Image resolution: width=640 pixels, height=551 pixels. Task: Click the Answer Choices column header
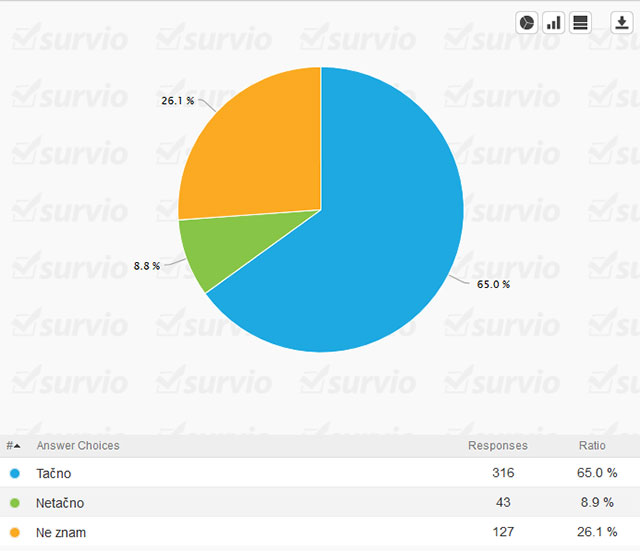[x=78, y=445]
